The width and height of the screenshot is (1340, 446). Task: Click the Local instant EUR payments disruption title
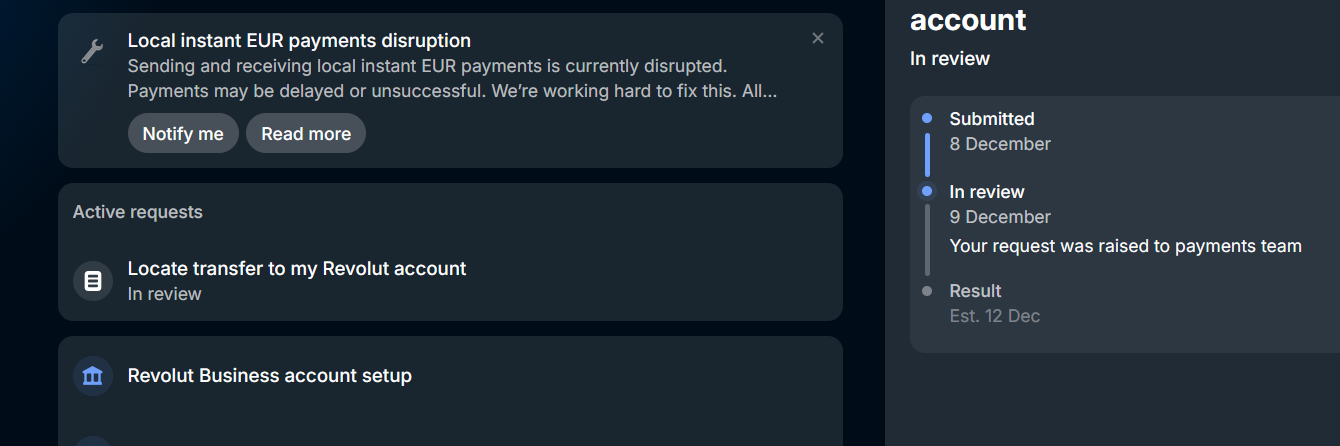299,41
